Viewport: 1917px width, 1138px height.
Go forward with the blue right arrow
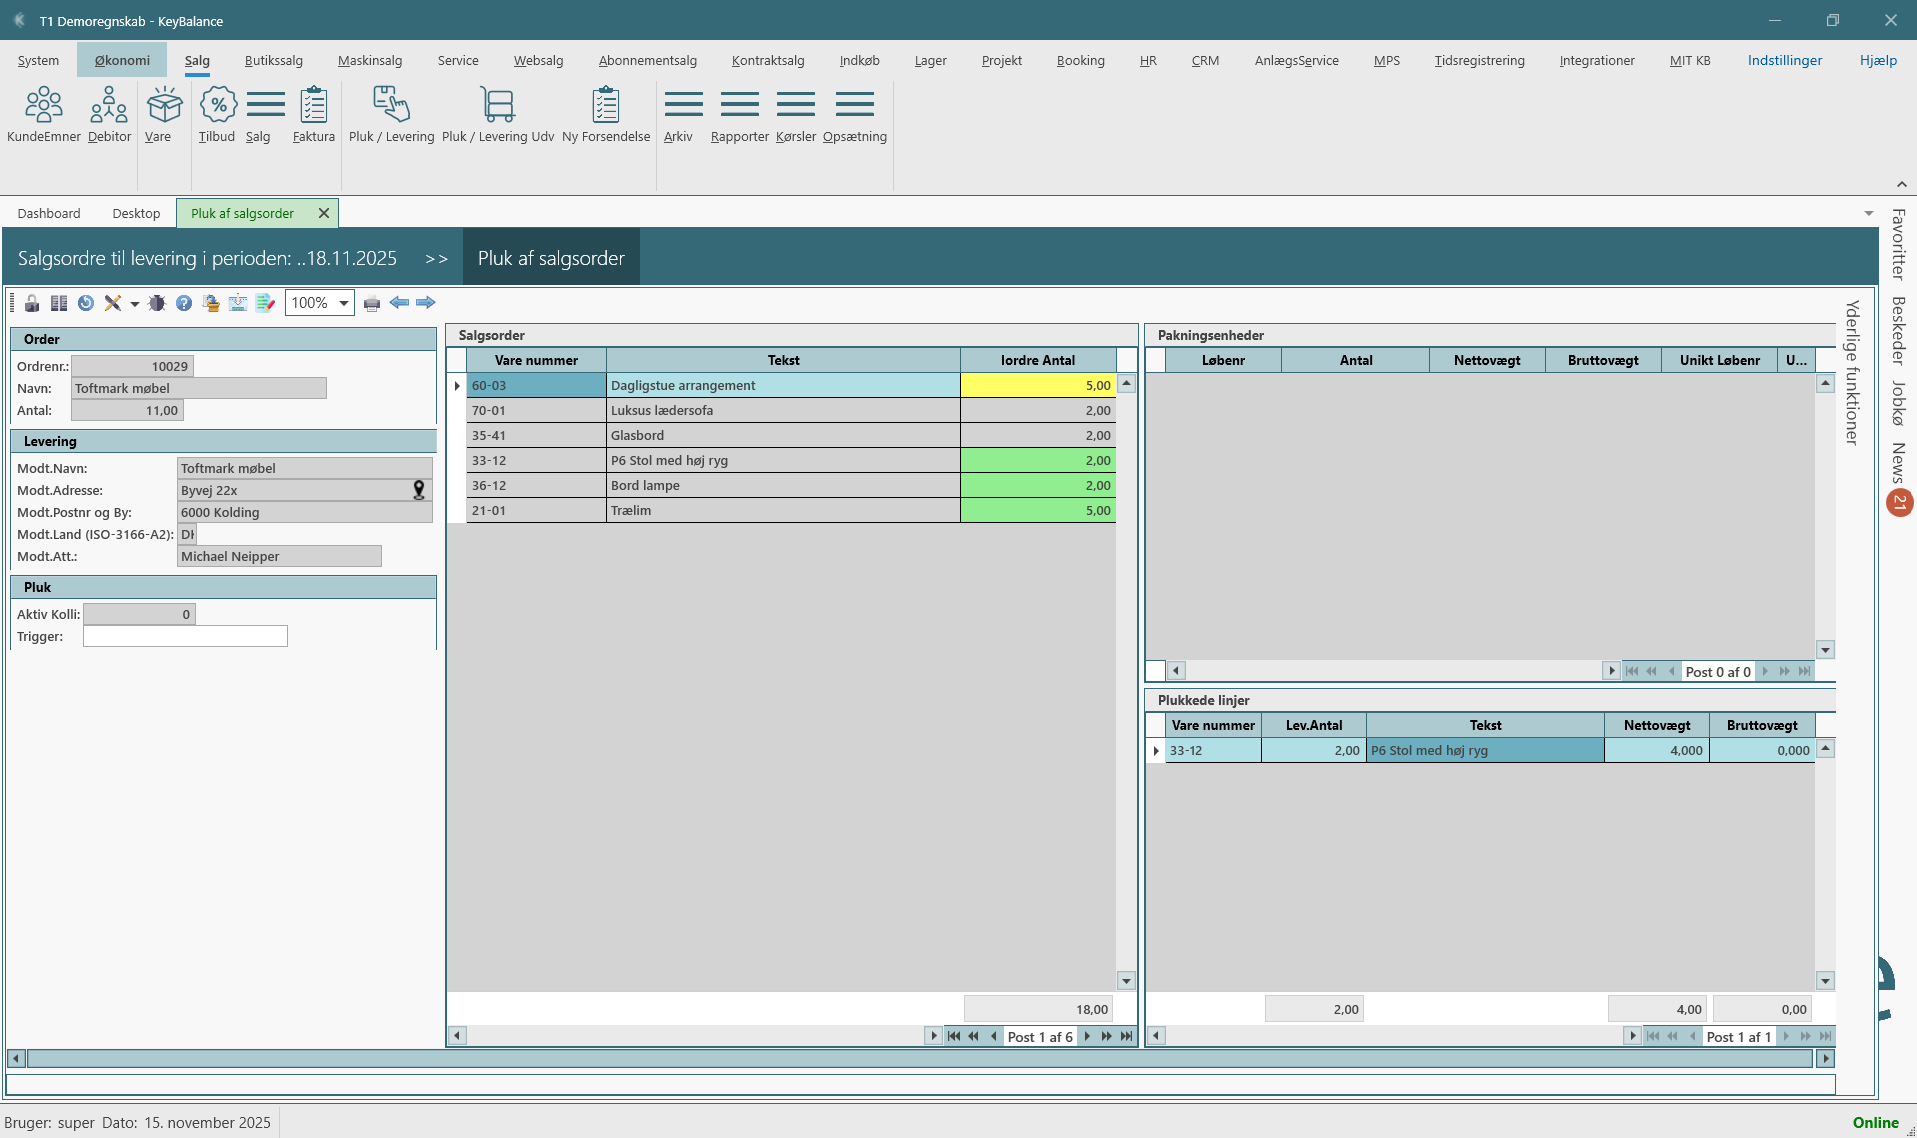pyautogui.click(x=426, y=302)
